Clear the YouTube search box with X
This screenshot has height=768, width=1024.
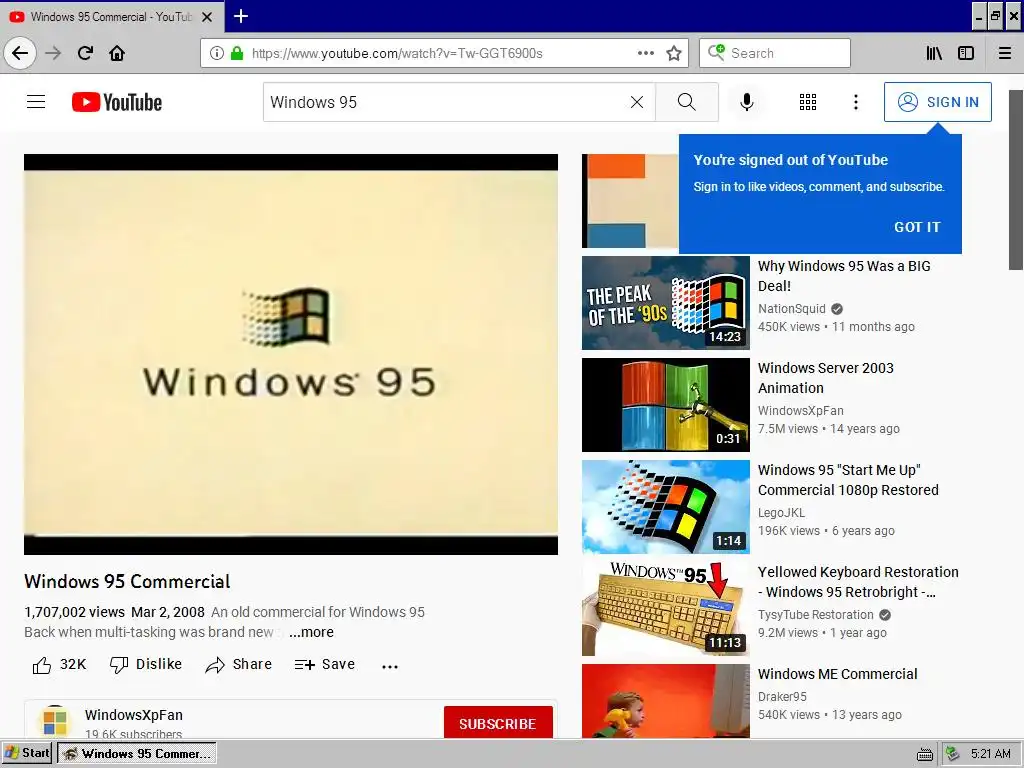tap(637, 102)
